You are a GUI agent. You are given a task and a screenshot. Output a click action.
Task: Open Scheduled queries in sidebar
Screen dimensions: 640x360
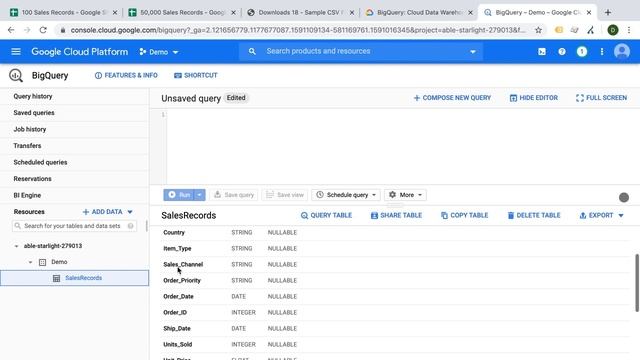[x=40, y=162]
